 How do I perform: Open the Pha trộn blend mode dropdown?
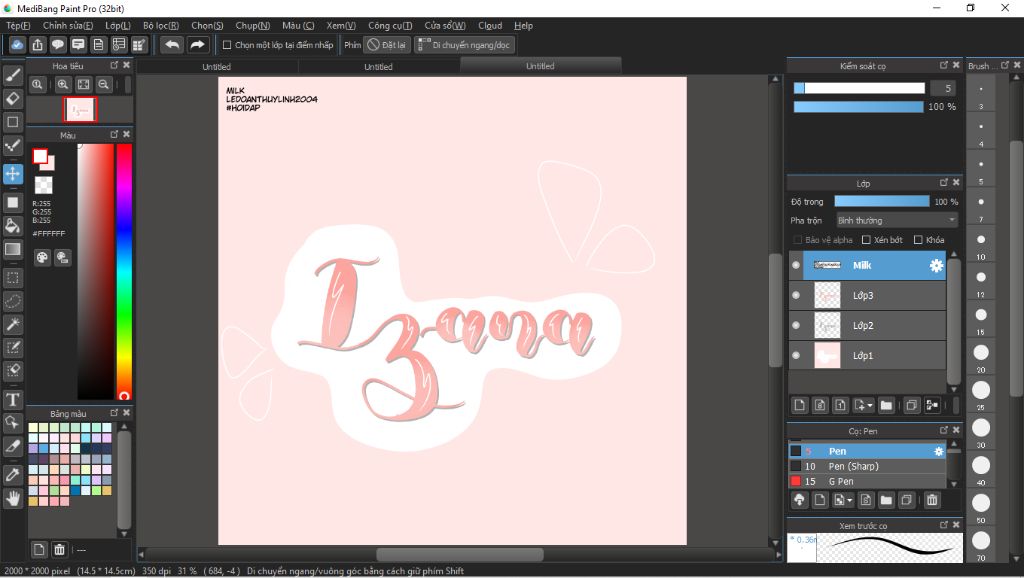coord(897,220)
